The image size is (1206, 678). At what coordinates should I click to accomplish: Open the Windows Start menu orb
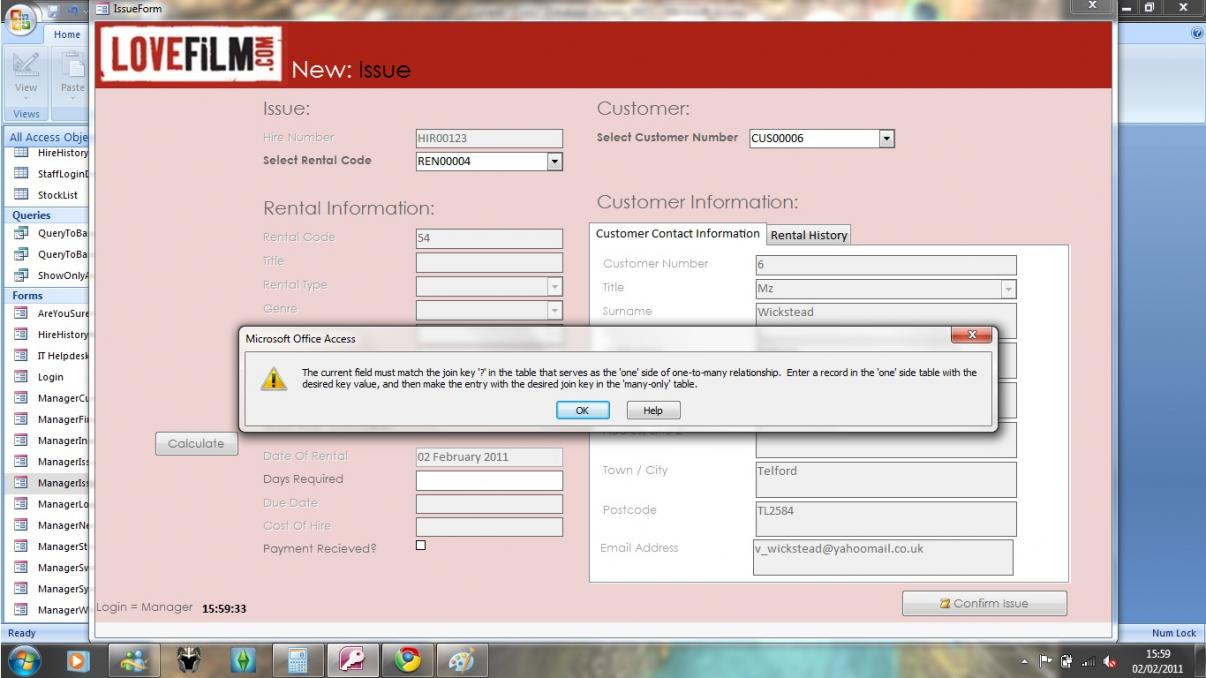23,660
